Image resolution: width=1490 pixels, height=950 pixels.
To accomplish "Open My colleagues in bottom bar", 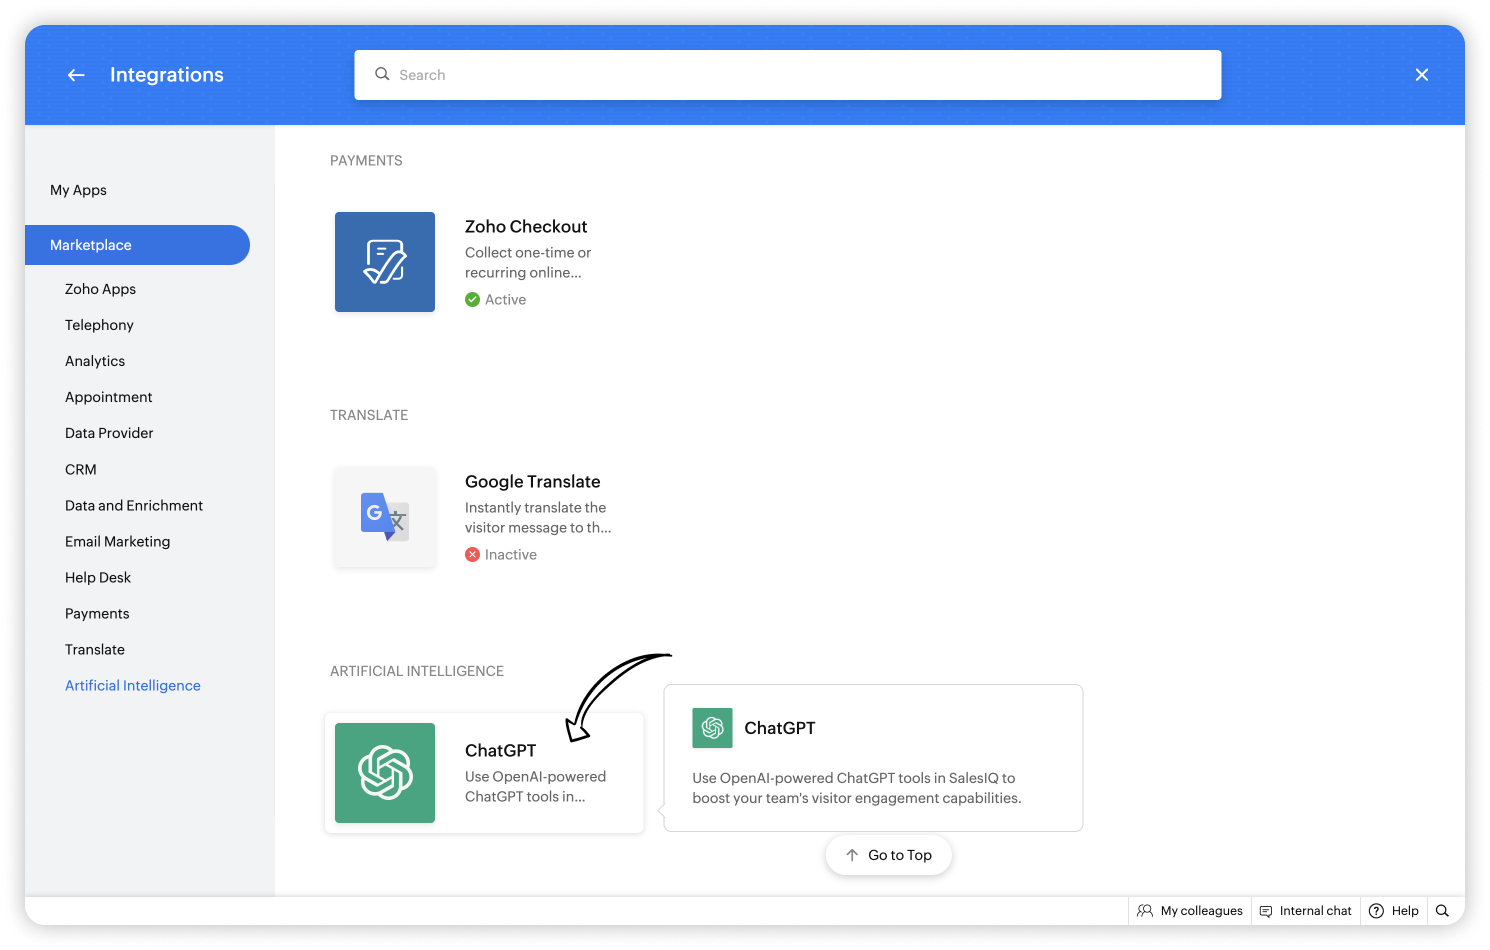I will tap(1190, 911).
